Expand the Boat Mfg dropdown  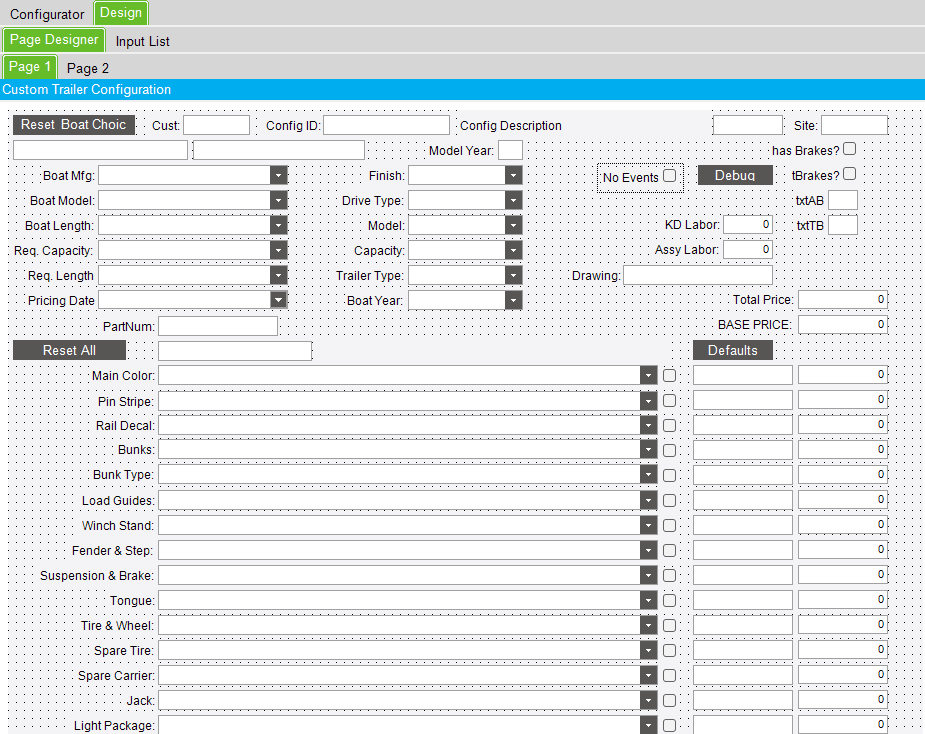pyautogui.click(x=278, y=175)
